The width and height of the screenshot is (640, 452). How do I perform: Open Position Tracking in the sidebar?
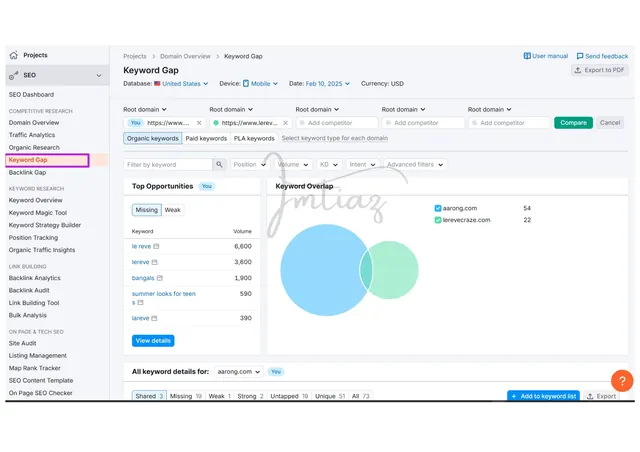click(33, 238)
